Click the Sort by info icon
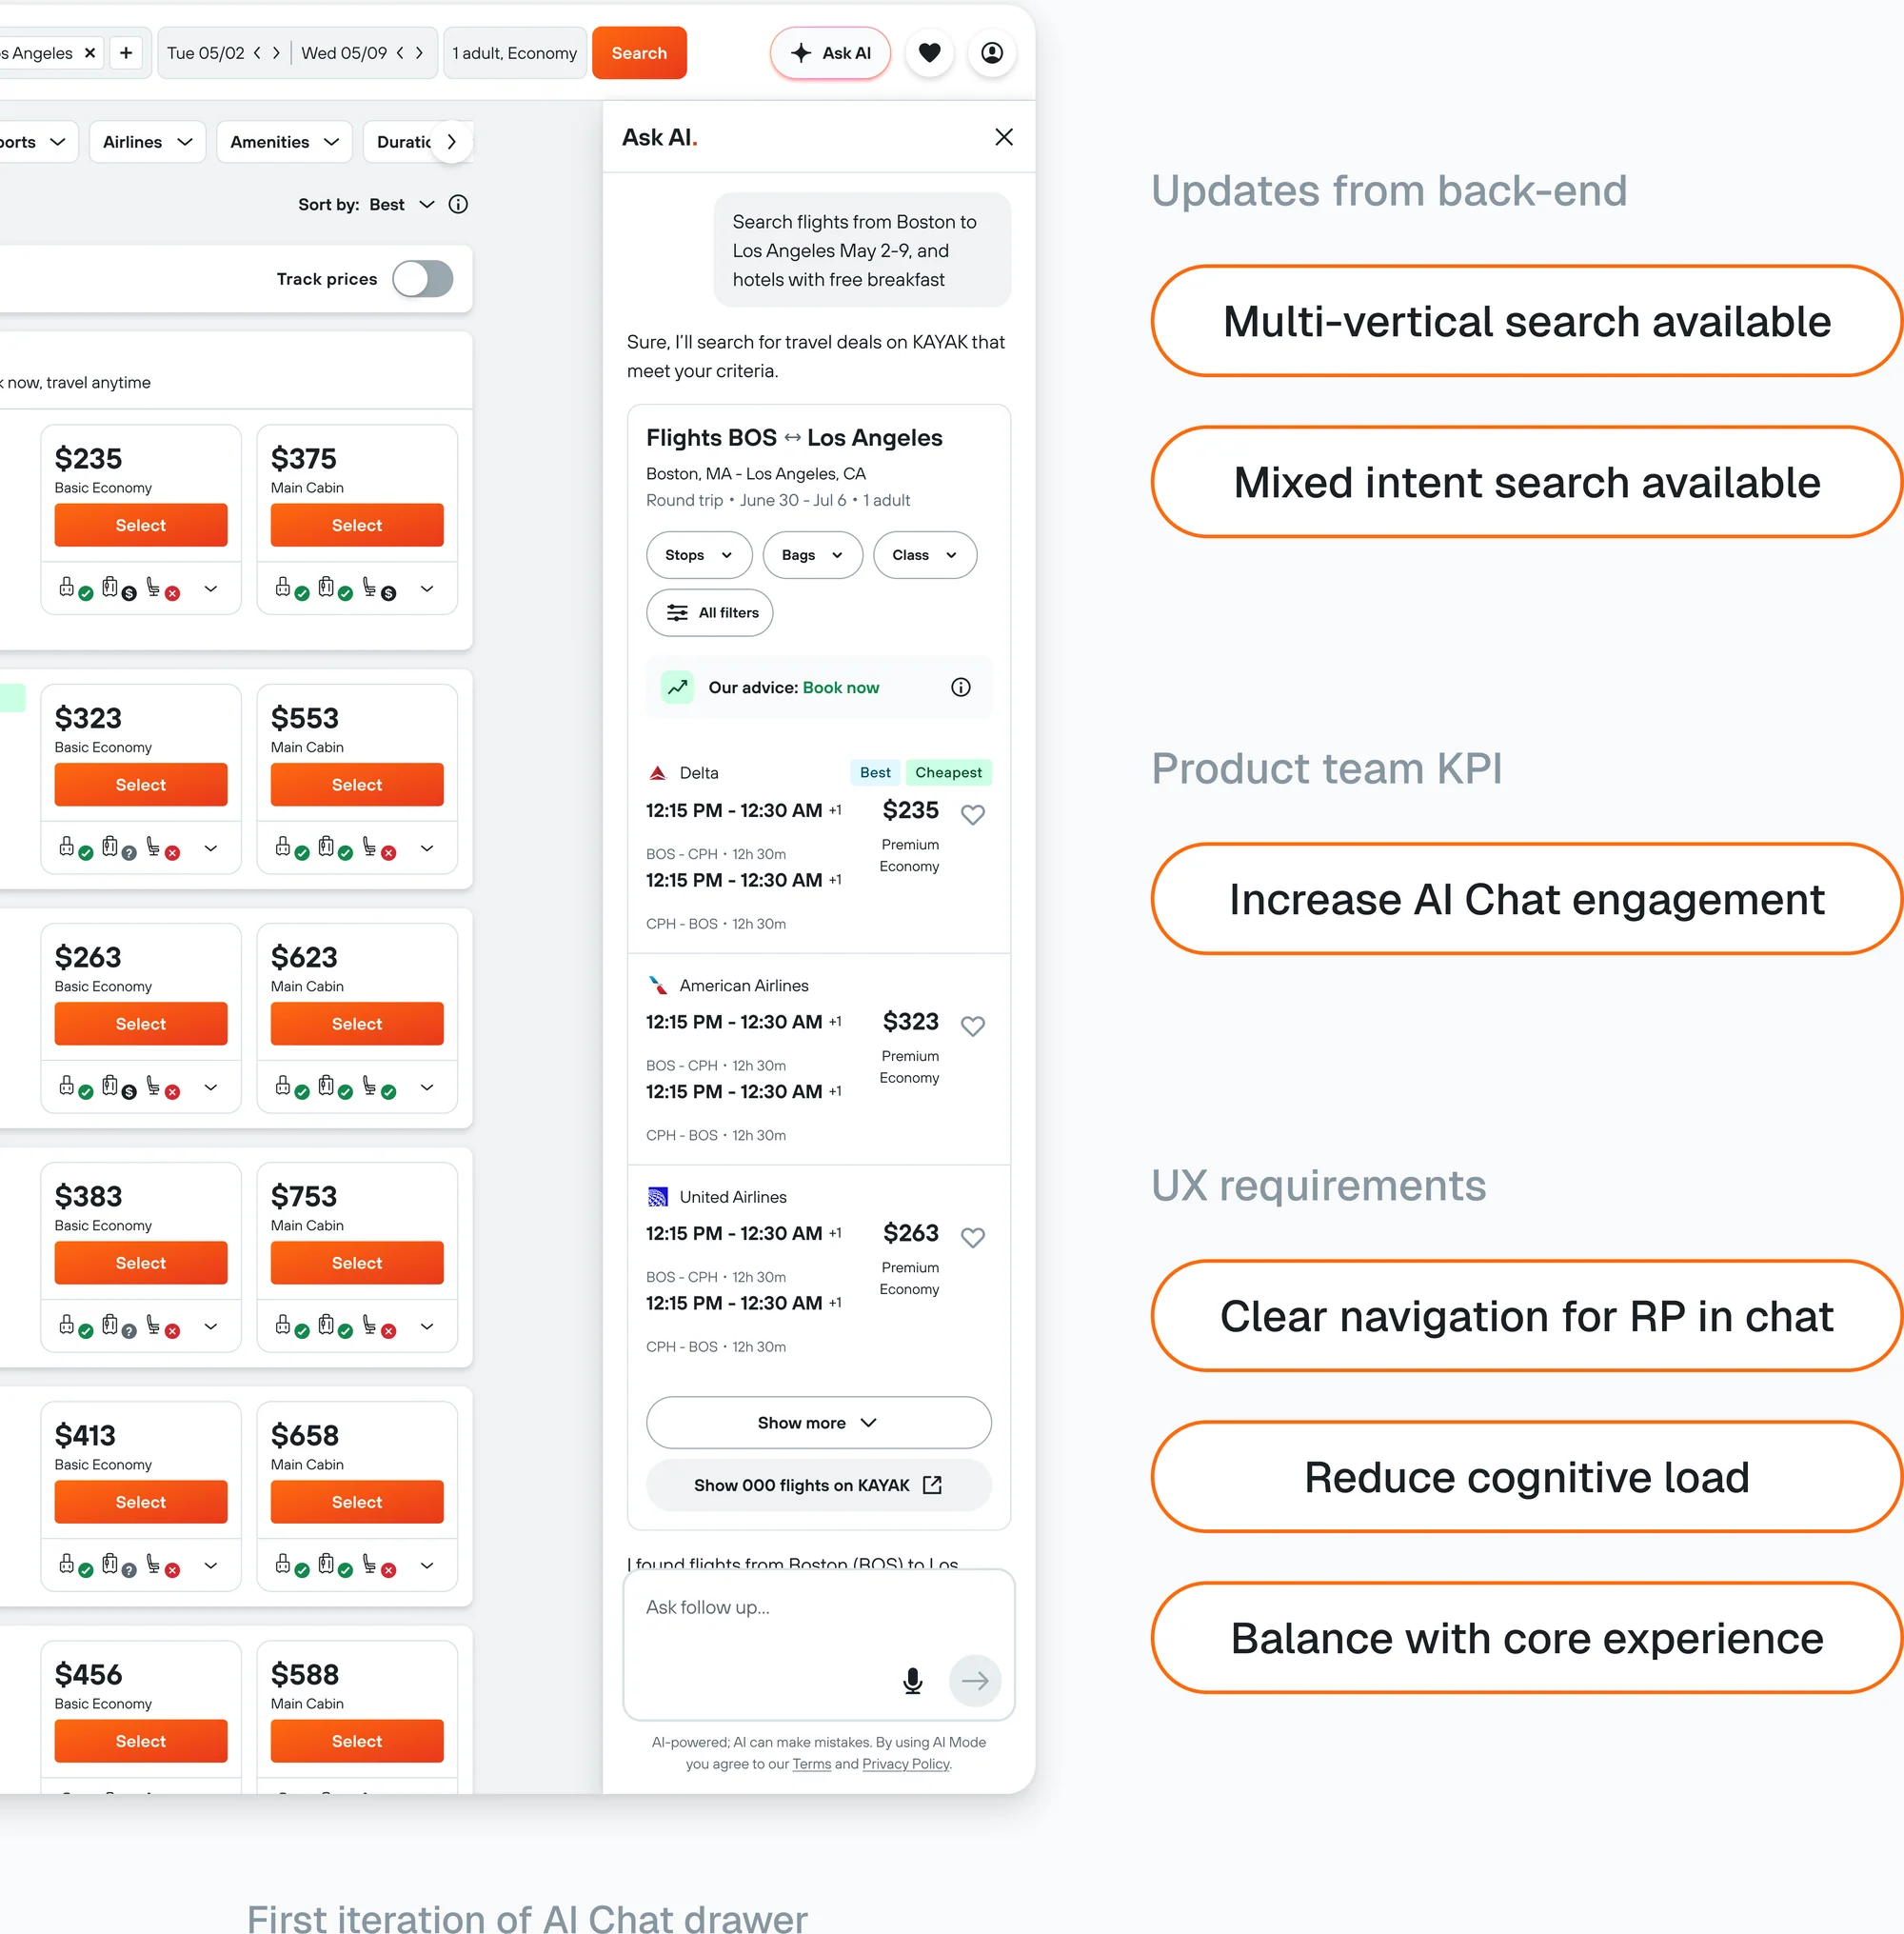1904x1934 pixels. (458, 204)
